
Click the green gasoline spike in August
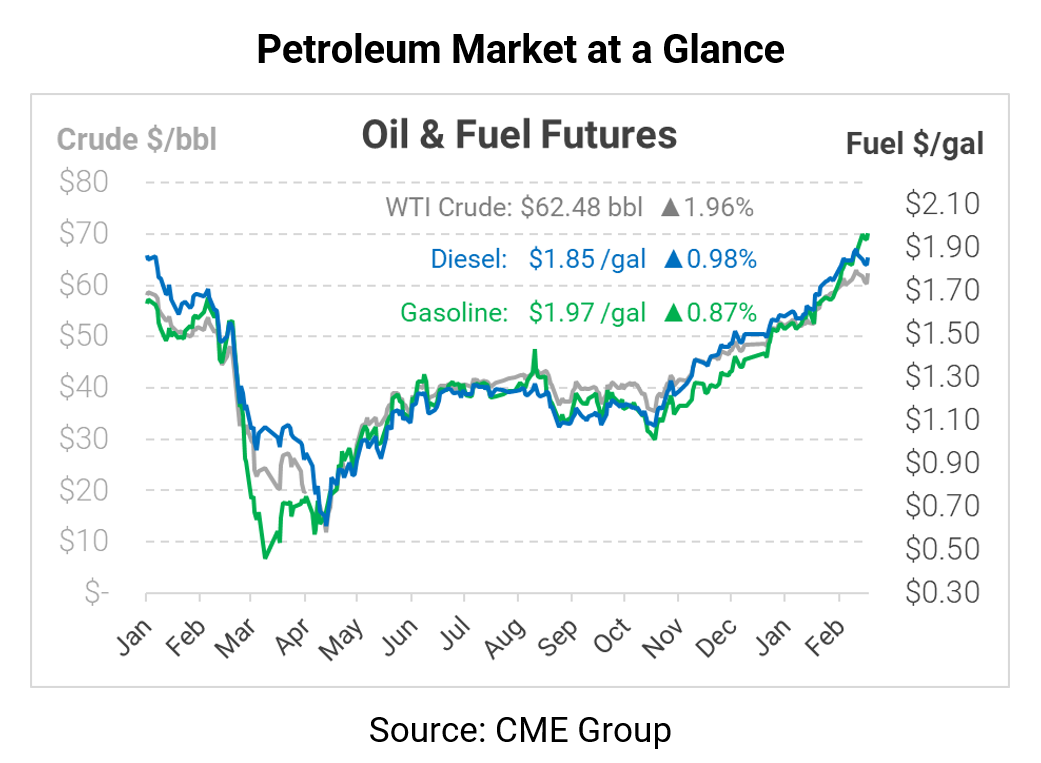pos(536,352)
